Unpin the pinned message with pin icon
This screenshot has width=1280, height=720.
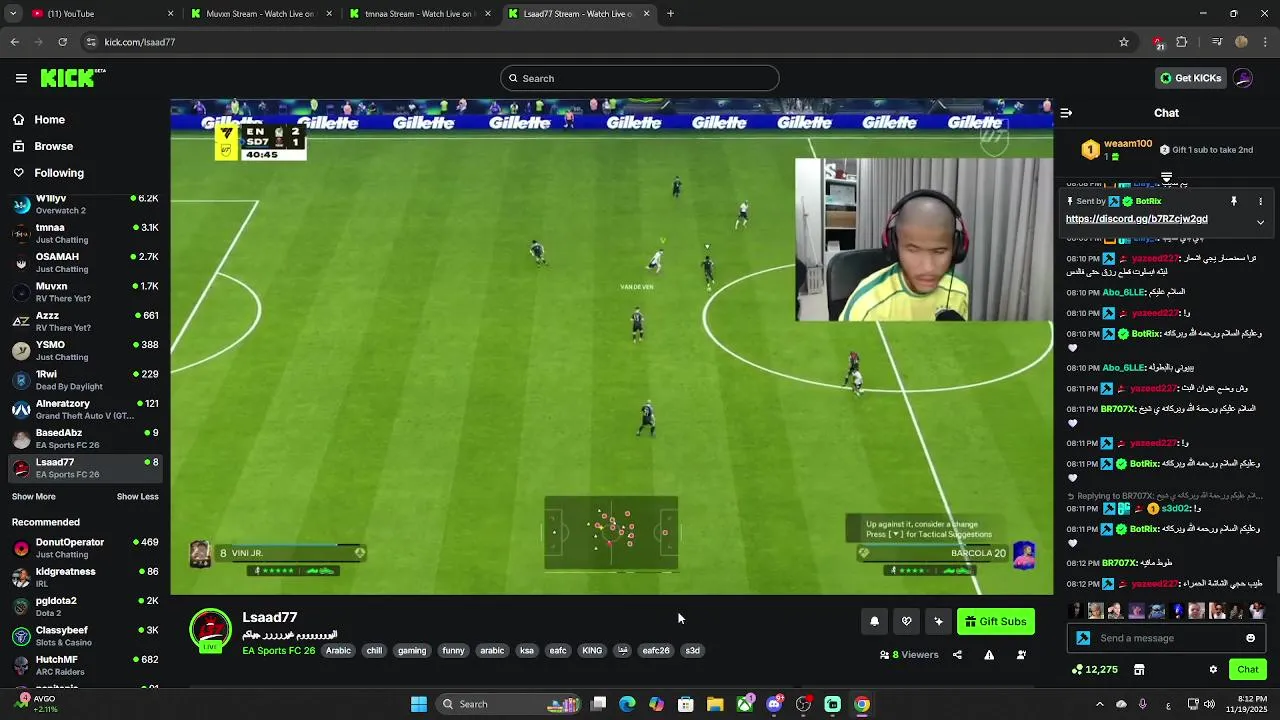tap(1234, 201)
